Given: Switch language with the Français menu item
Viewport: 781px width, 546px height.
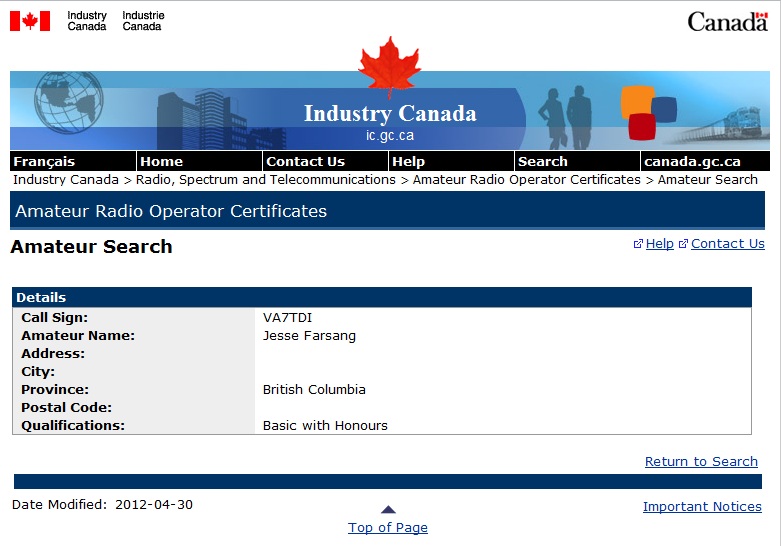Looking at the screenshot, I should coord(73,161).
